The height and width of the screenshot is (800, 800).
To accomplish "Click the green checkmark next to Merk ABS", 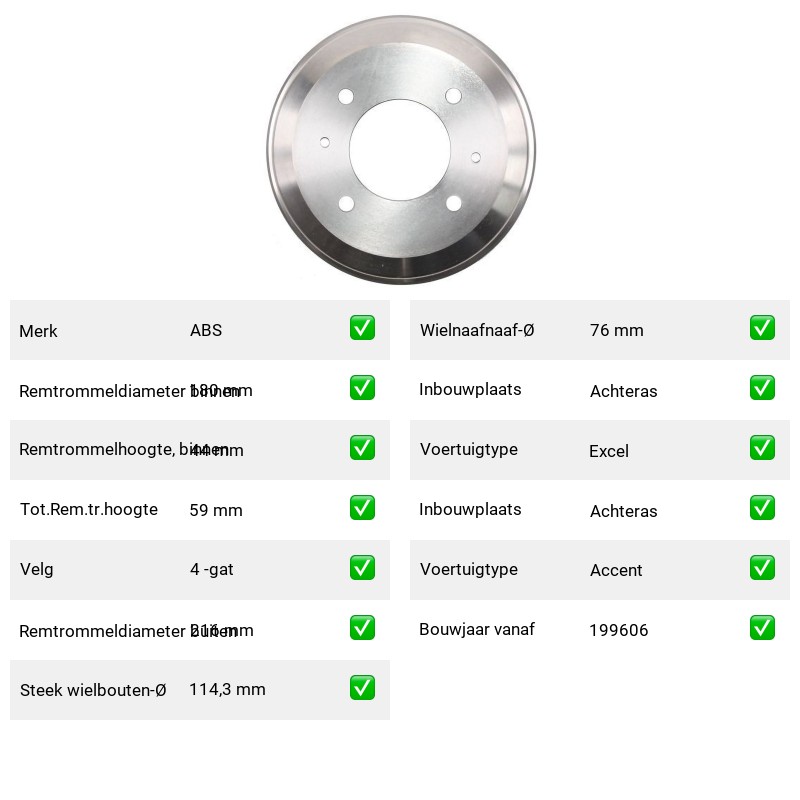I will click(362, 328).
